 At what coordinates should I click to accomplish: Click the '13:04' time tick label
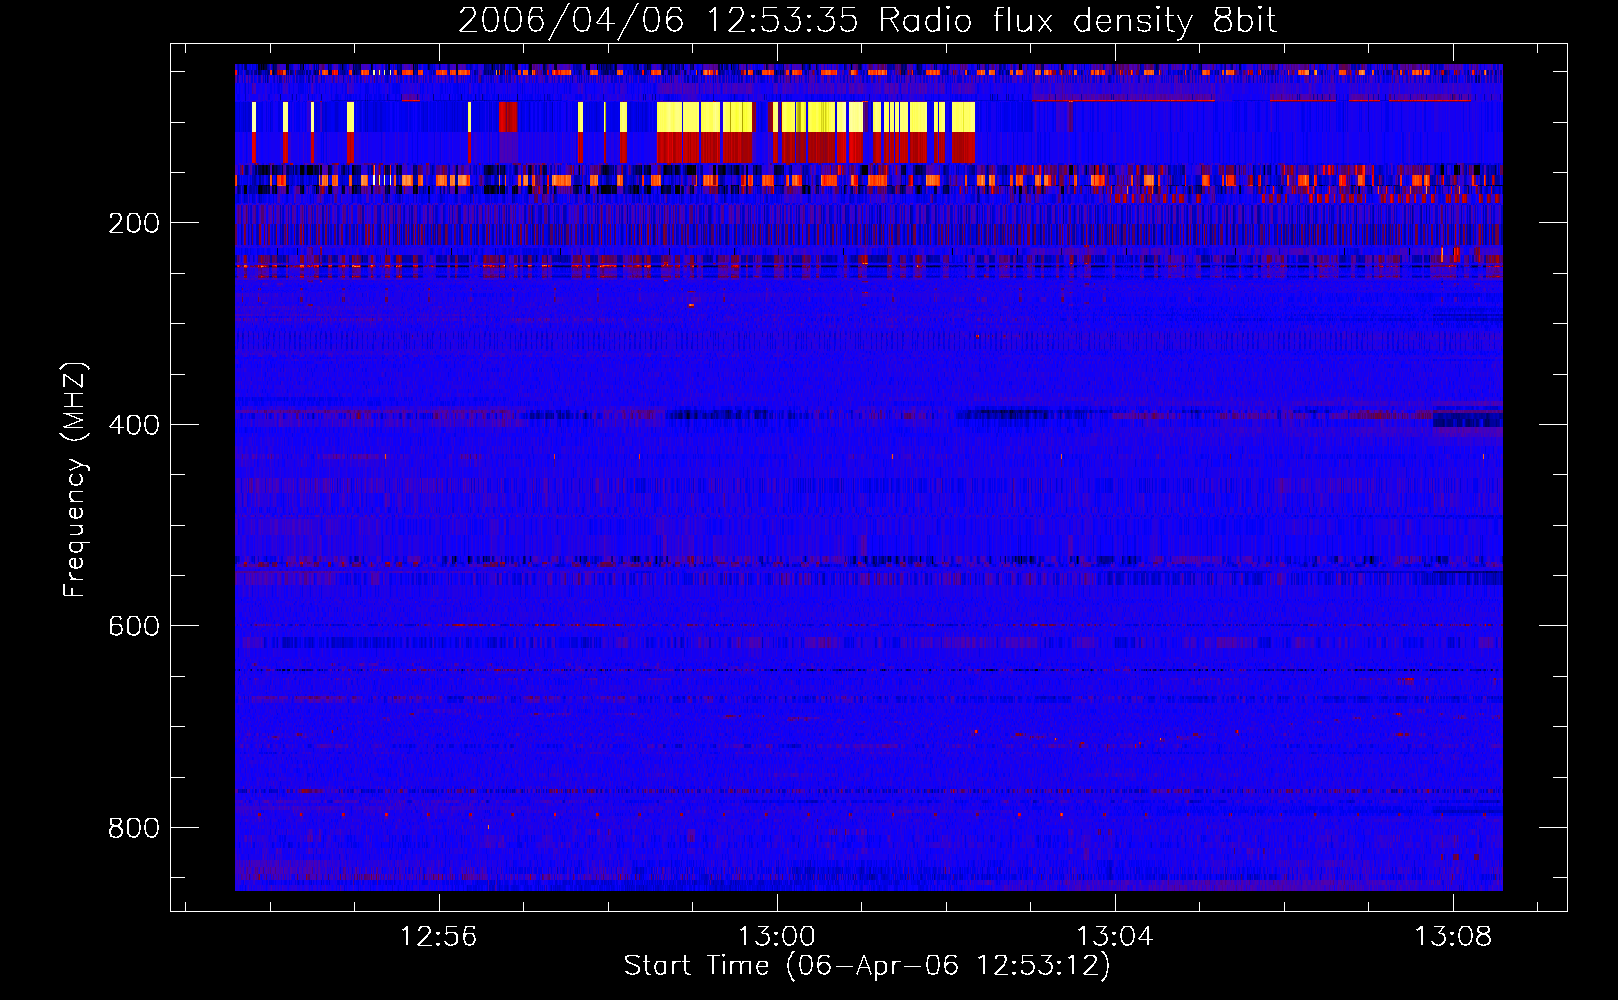click(x=1114, y=937)
